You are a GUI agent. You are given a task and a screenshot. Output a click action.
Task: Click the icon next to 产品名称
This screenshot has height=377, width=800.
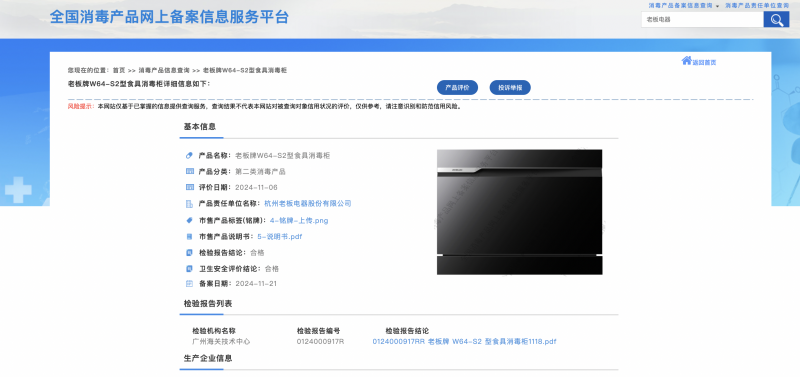pyautogui.click(x=189, y=155)
